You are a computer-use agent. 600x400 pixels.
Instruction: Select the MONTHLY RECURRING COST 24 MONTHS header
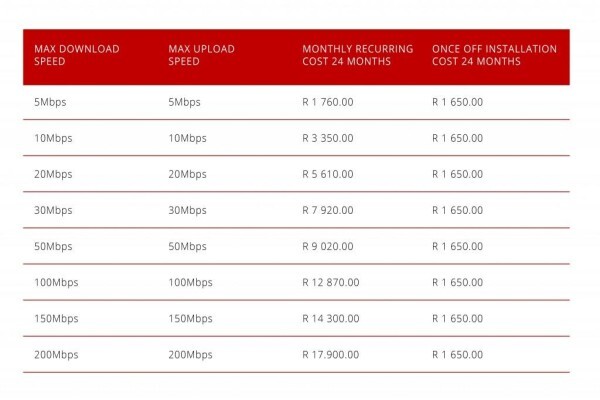357,55
